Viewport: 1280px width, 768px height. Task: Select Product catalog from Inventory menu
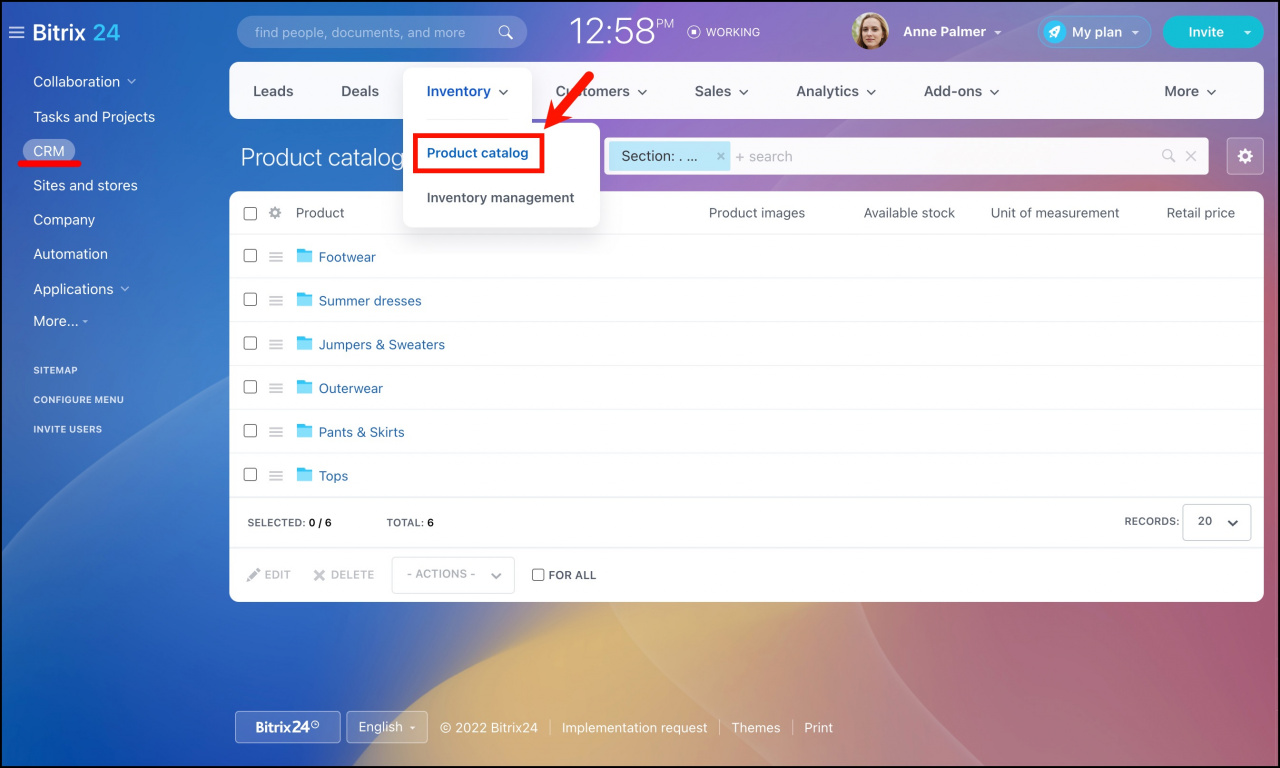478,153
